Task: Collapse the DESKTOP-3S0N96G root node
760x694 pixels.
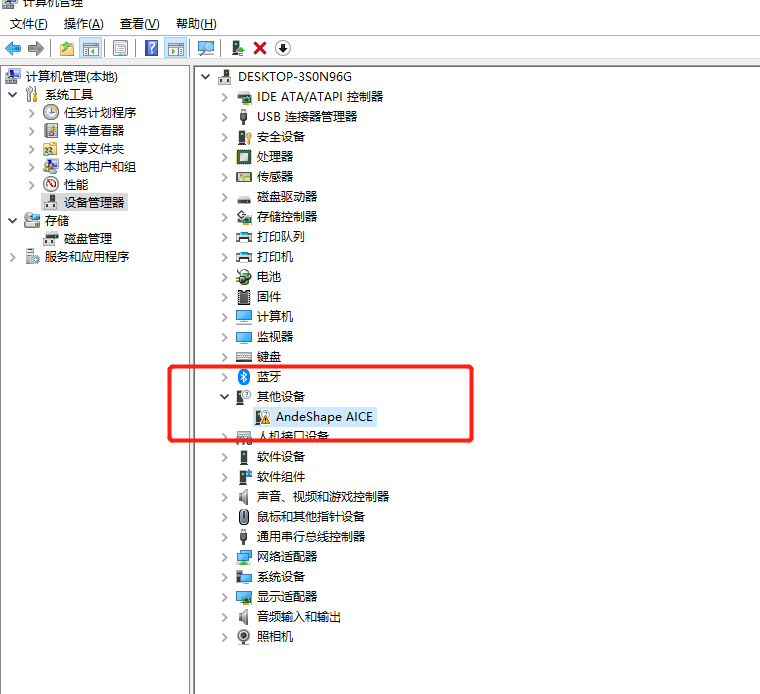Action: pyautogui.click(x=206, y=77)
